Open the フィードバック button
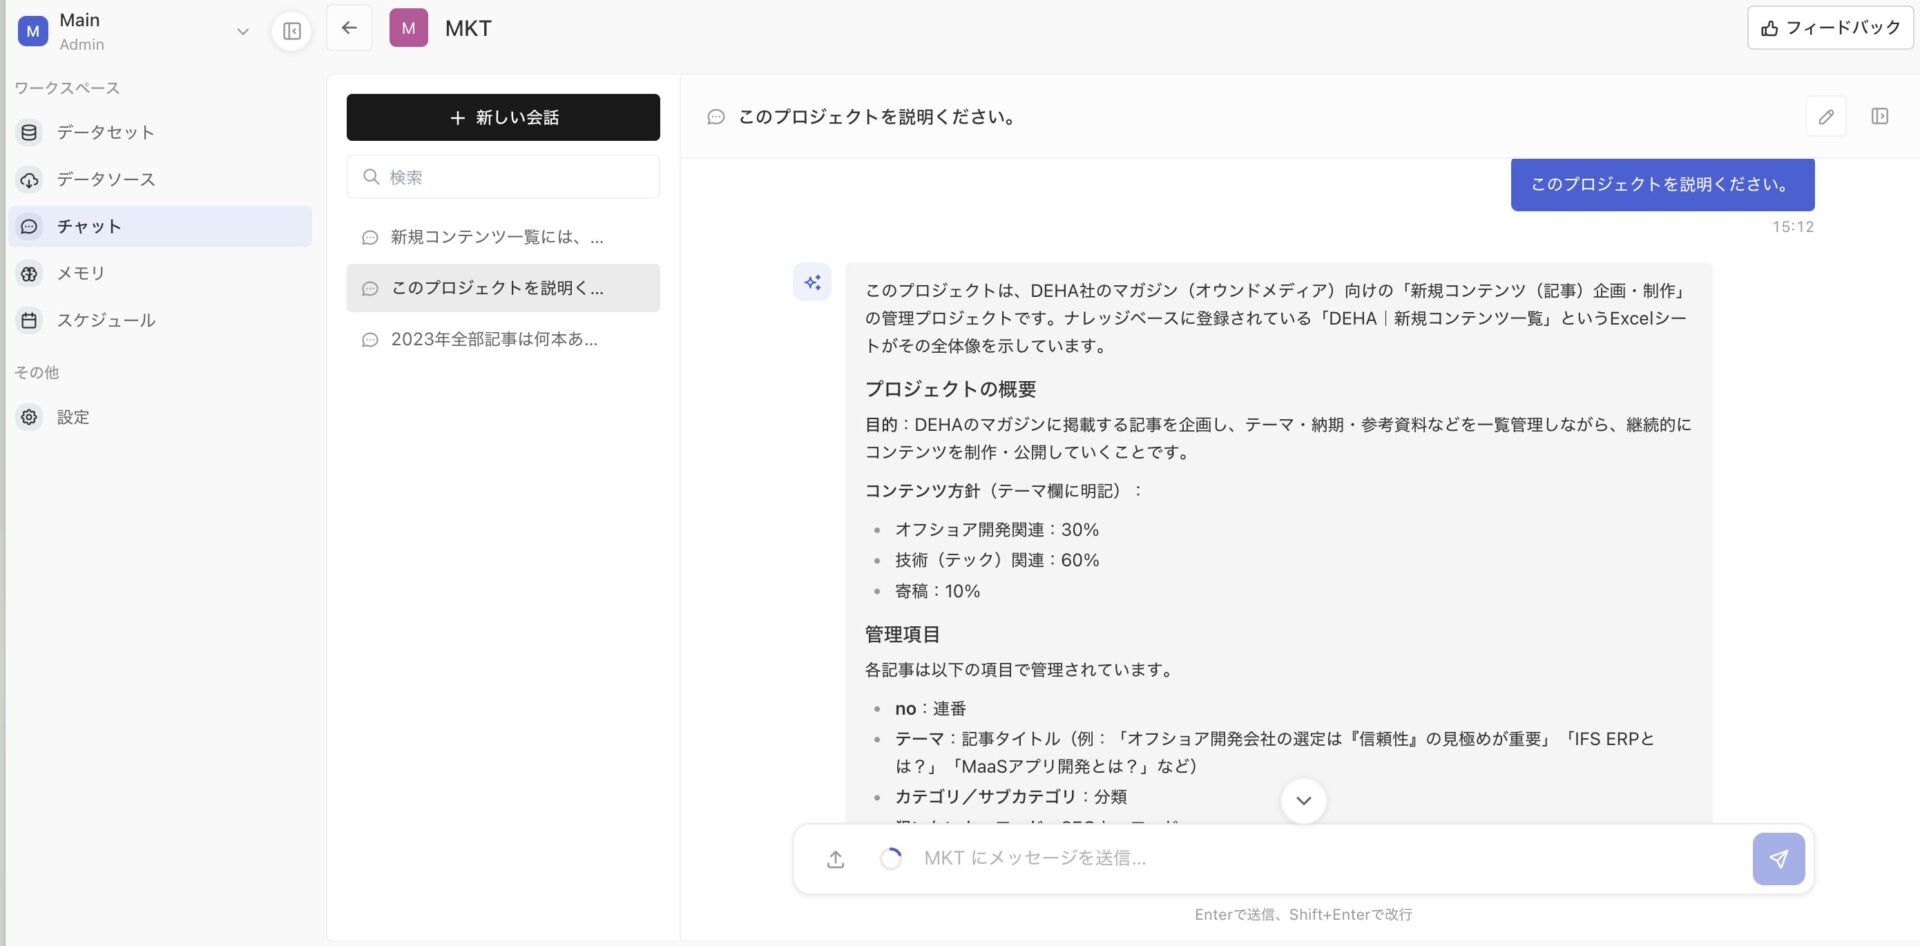This screenshot has width=1920, height=946. (1830, 28)
